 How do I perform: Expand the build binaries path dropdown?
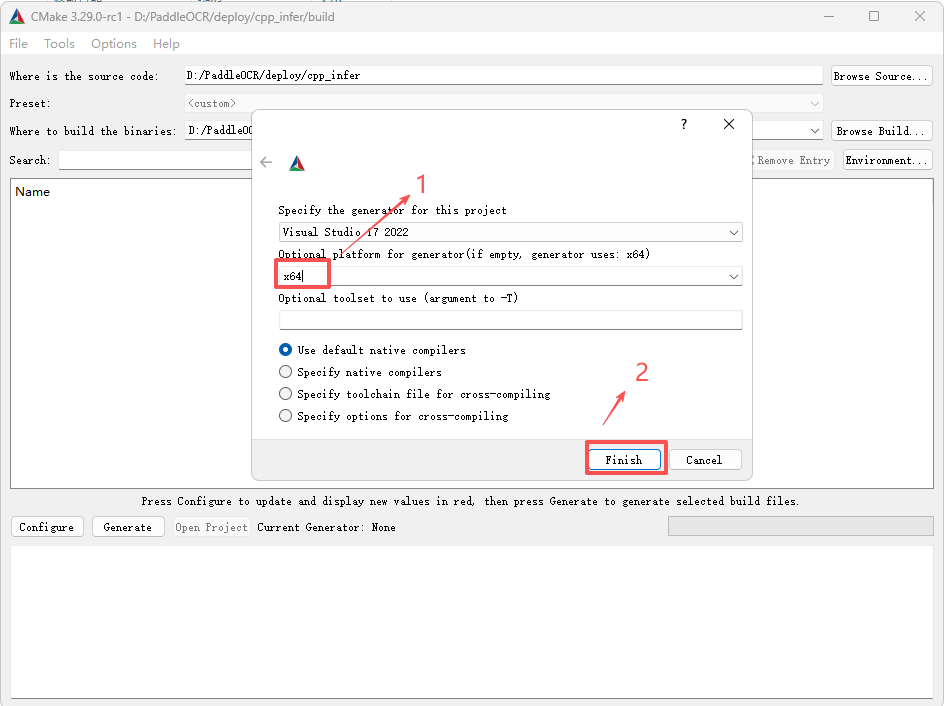(x=815, y=131)
